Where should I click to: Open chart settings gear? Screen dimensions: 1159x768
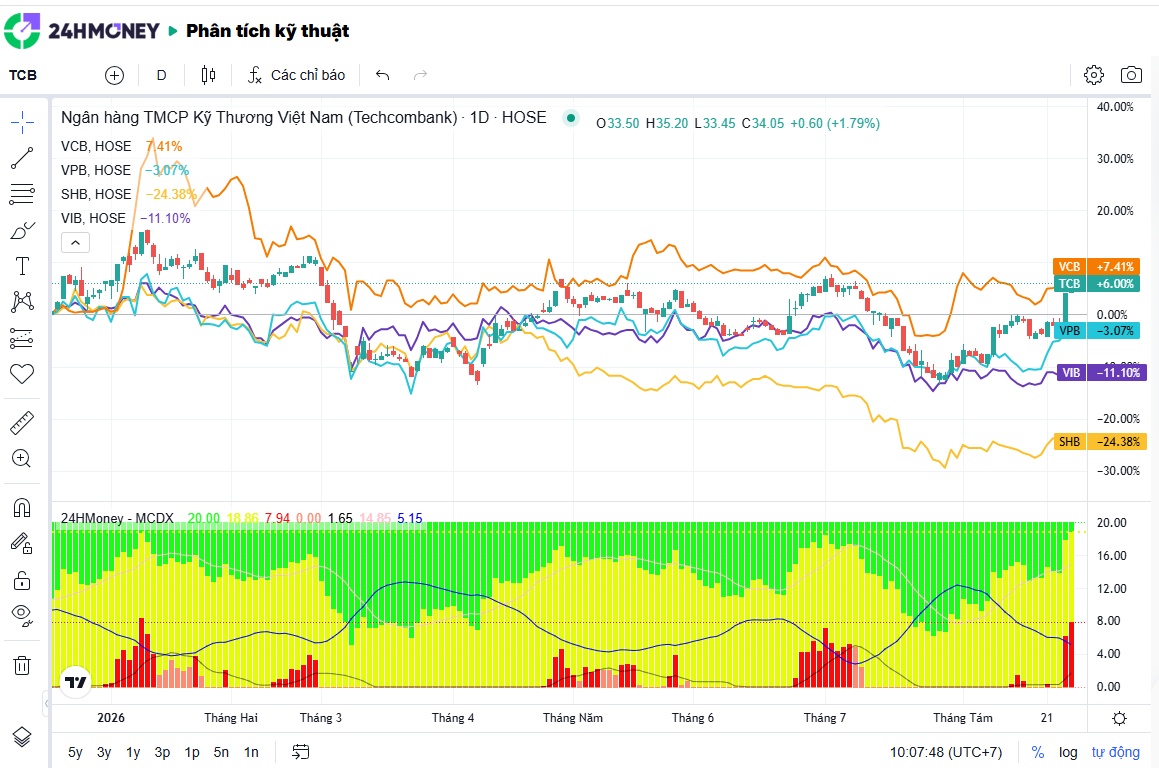pyautogui.click(x=1094, y=75)
